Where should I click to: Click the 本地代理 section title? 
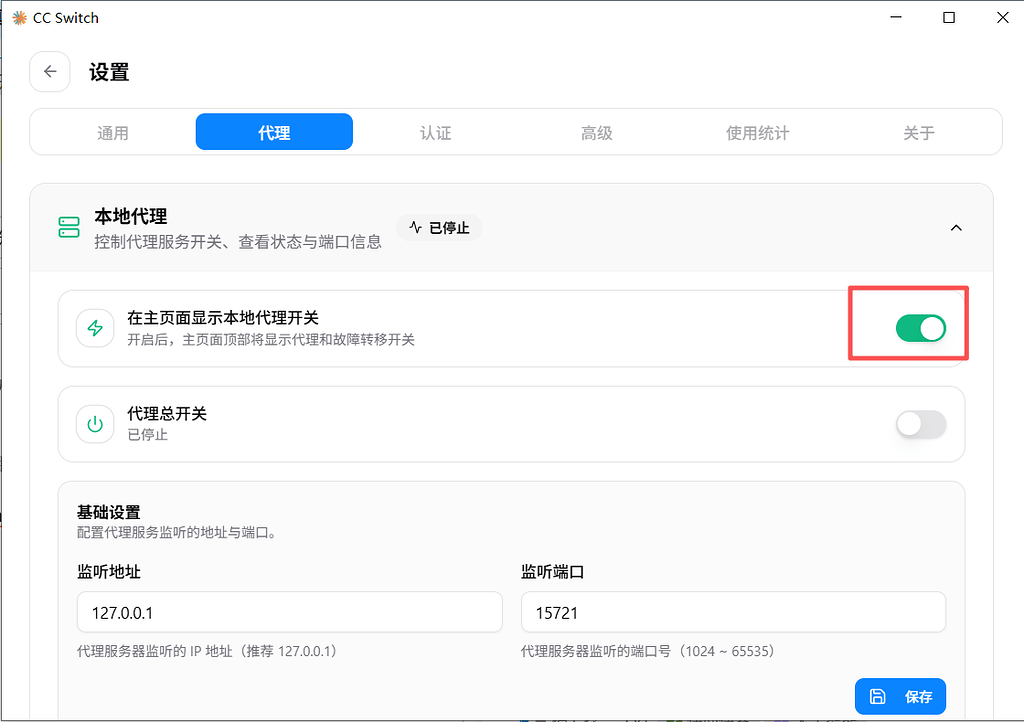point(131,216)
